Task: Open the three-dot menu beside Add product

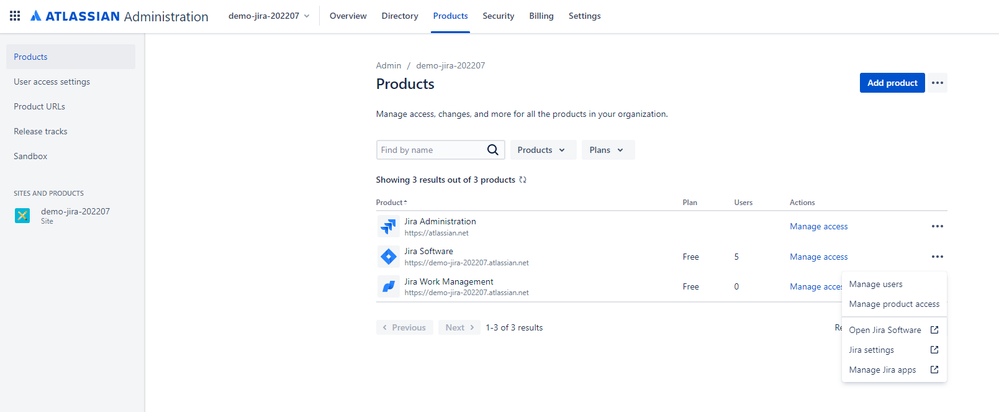Action: (937, 83)
